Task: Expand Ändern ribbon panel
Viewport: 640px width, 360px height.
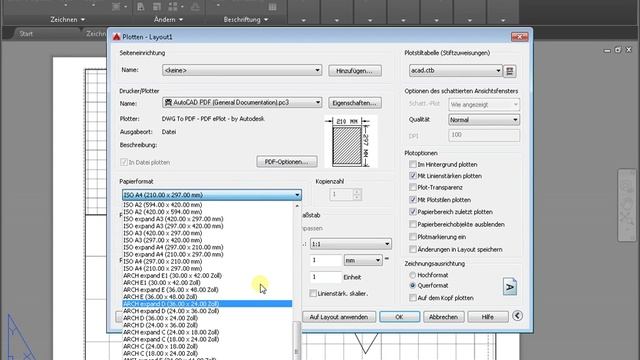Action: point(168,20)
